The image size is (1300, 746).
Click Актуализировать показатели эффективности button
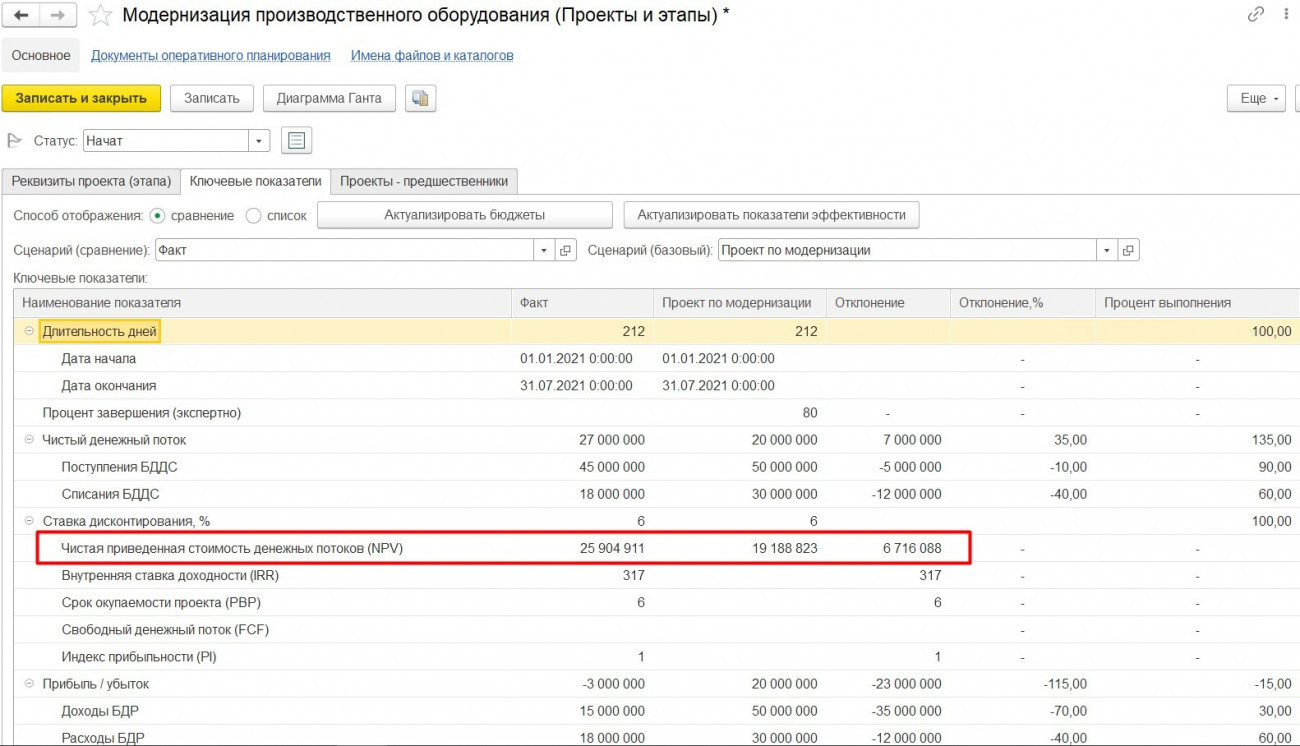[771, 215]
